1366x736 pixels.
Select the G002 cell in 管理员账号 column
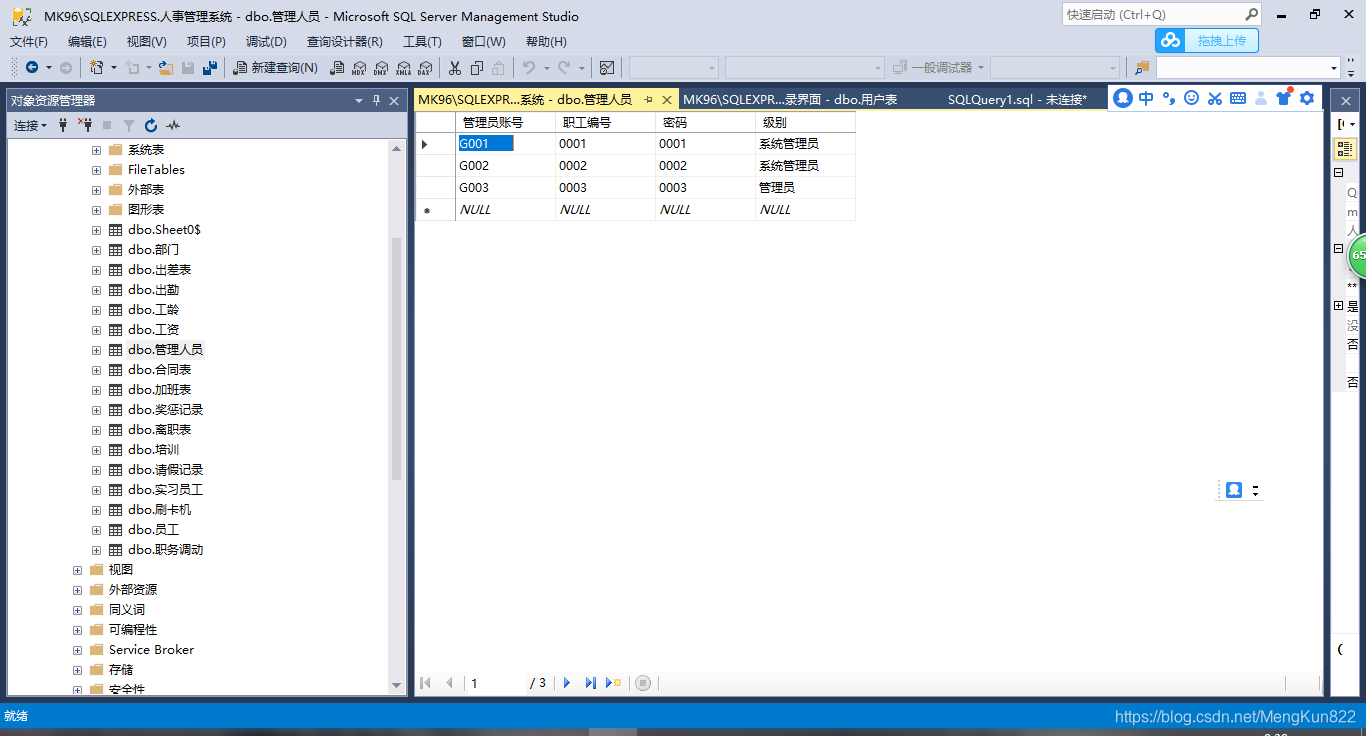(x=505, y=166)
